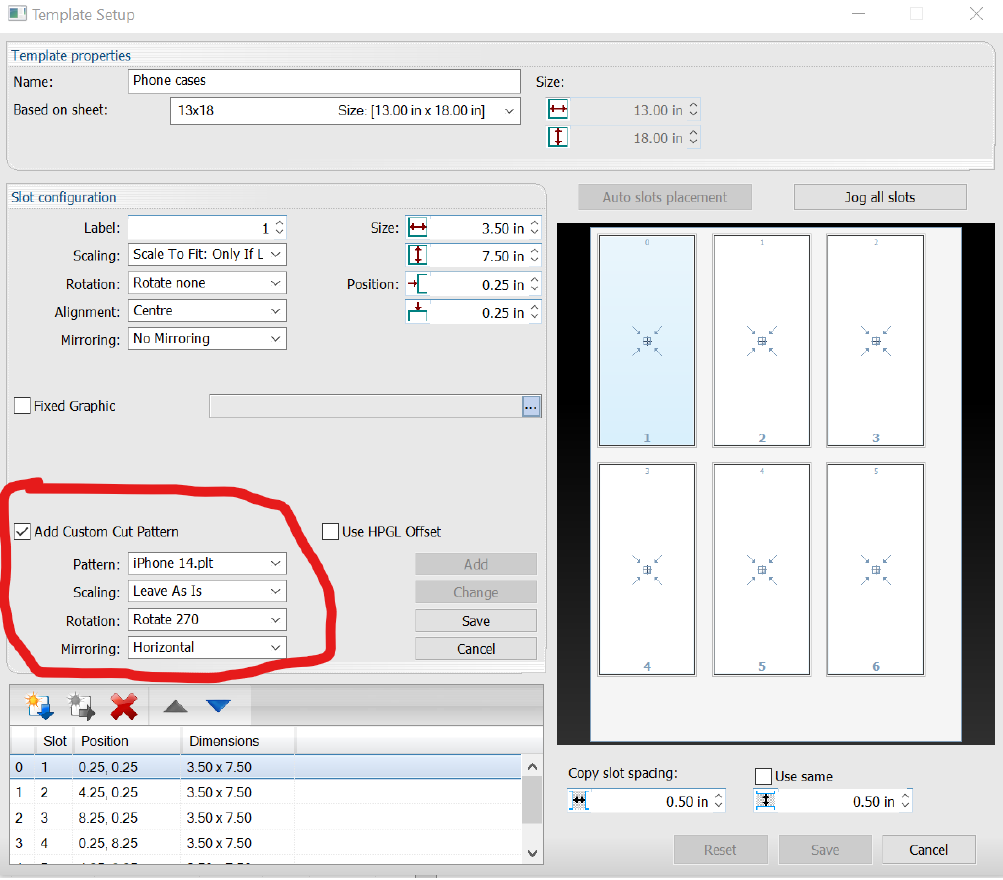Click vertical copy slot spacing icon

pyautogui.click(x=766, y=800)
